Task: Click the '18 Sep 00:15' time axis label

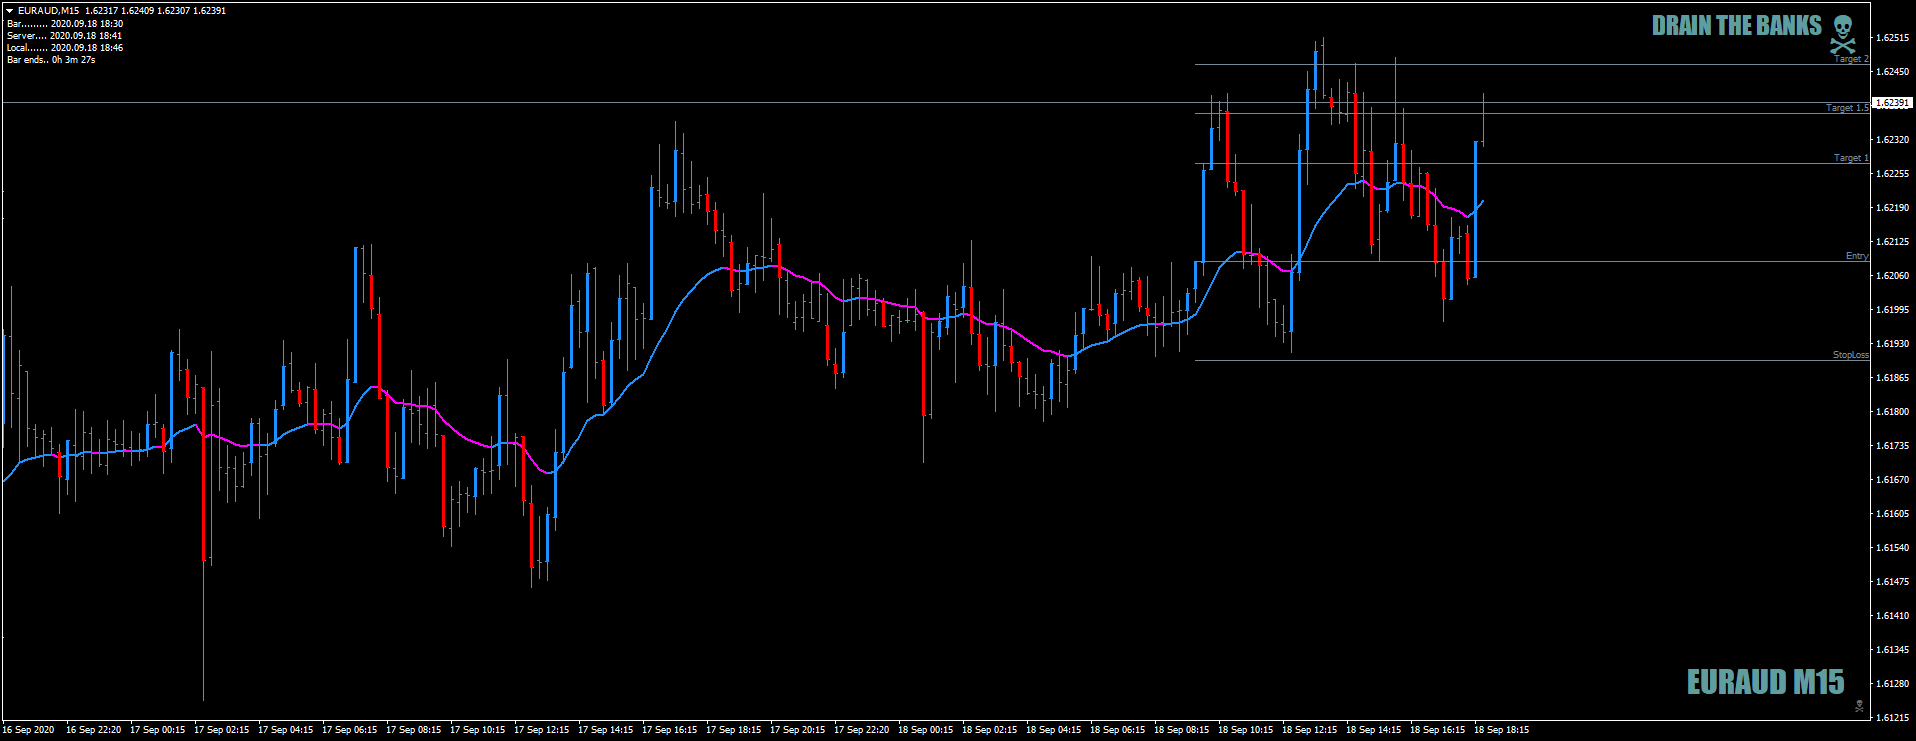Action: pos(926,730)
